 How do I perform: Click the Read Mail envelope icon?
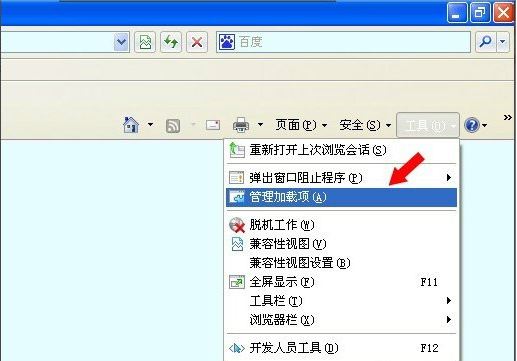pyautogui.click(x=213, y=125)
